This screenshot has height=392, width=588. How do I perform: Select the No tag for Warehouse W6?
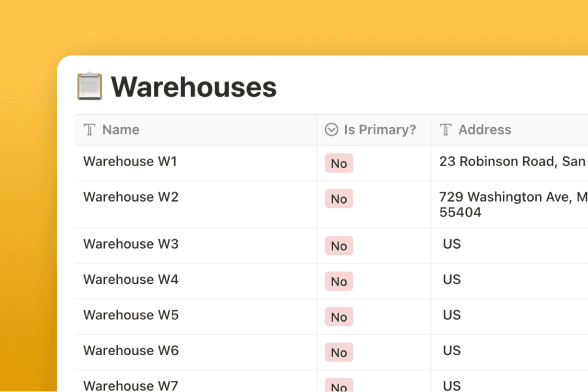click(x=339, y=352)
